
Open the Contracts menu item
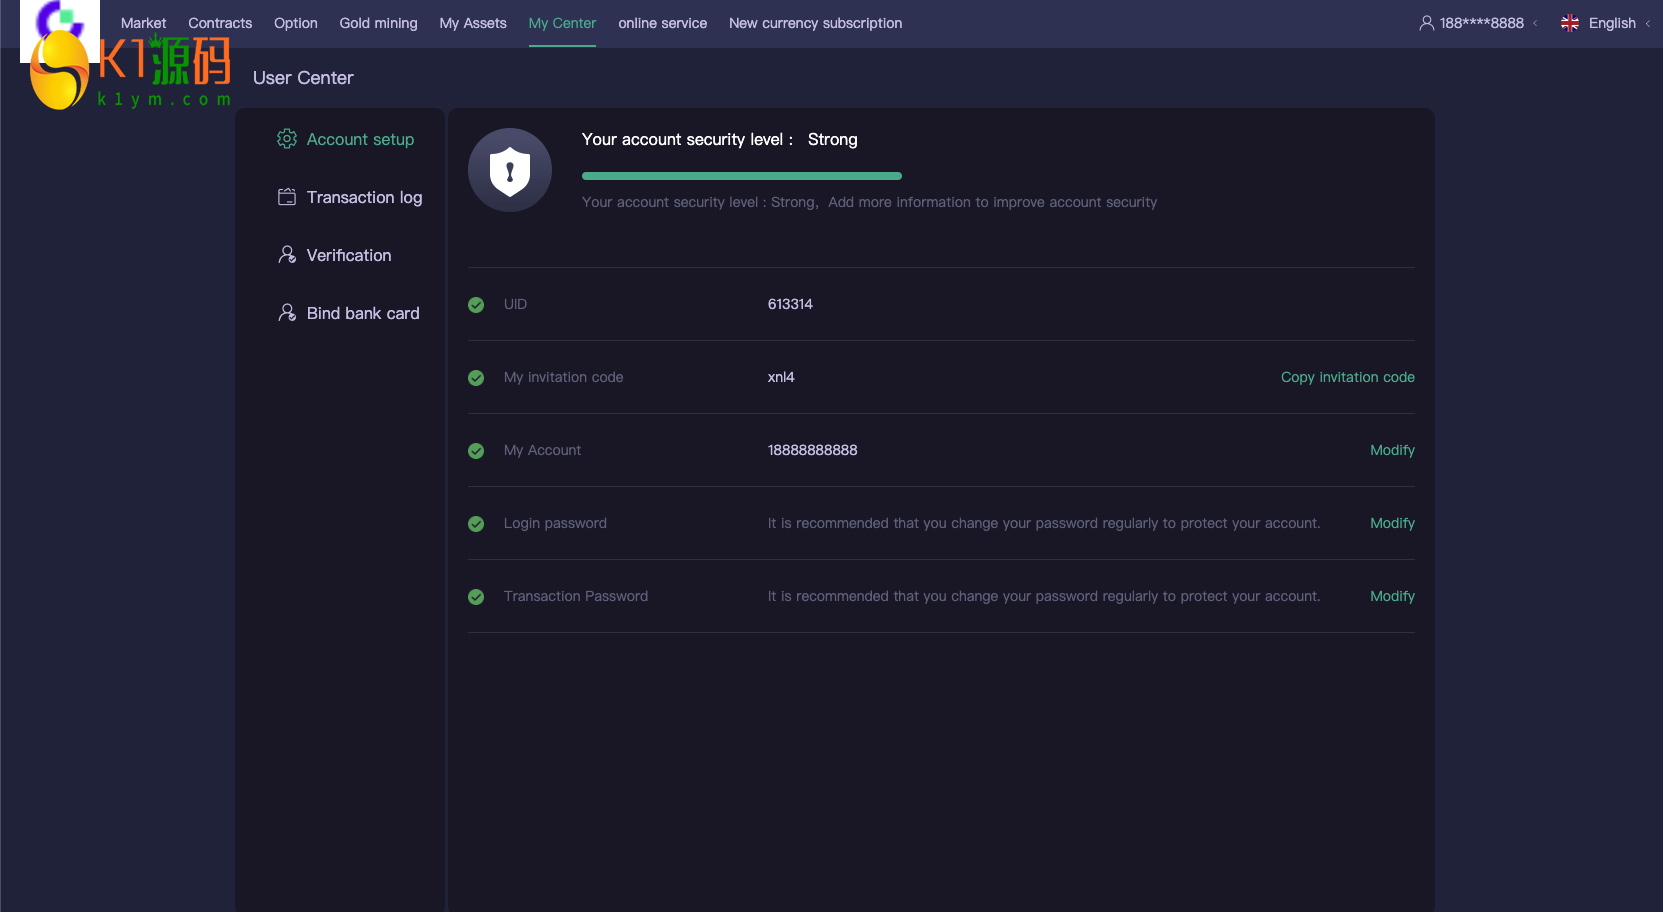220,23
